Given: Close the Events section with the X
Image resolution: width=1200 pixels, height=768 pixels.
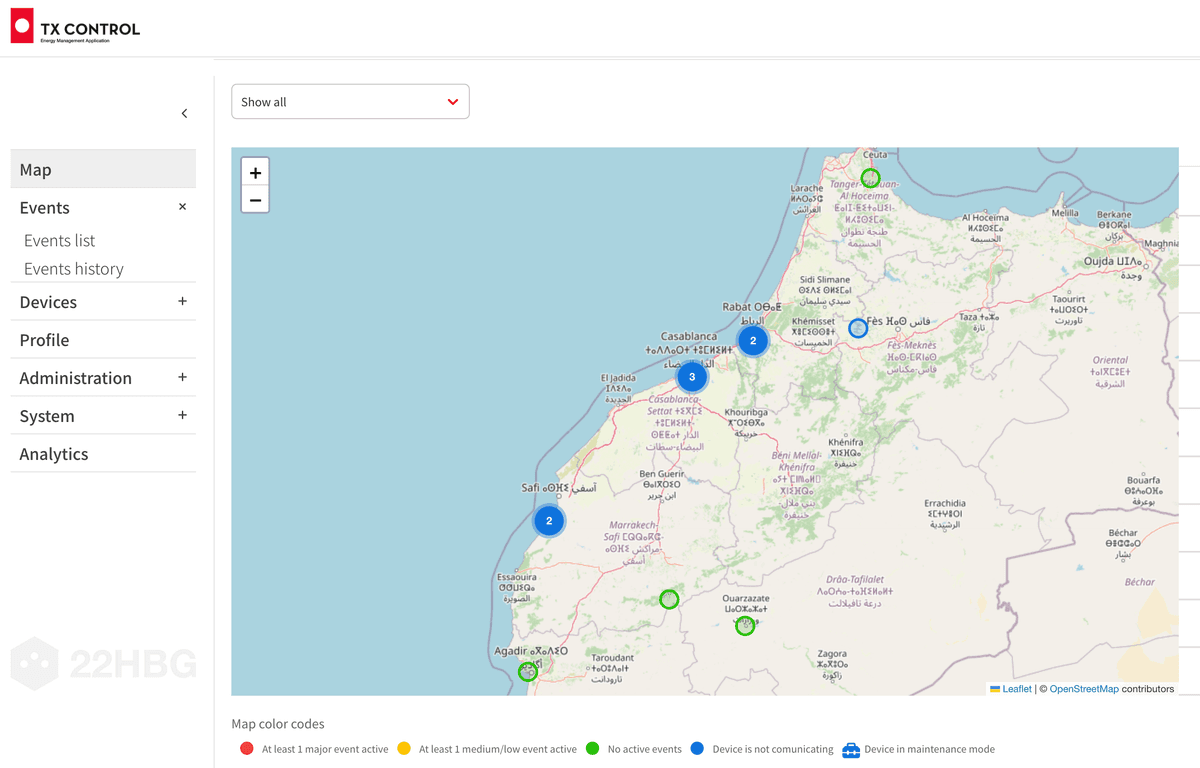Looking at the screenshot, I should point(182,206).
